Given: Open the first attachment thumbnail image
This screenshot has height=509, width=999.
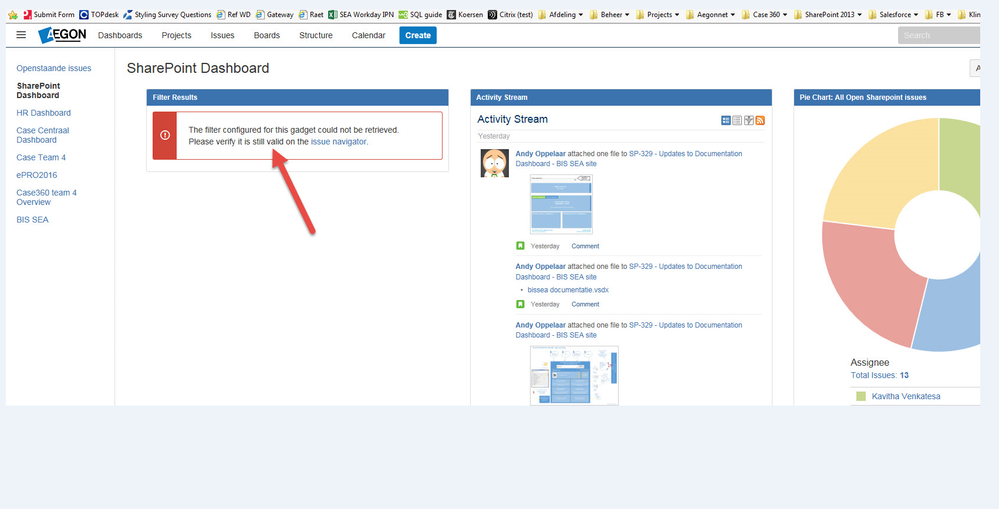Looking at the screenshot, I should point(561,204).
